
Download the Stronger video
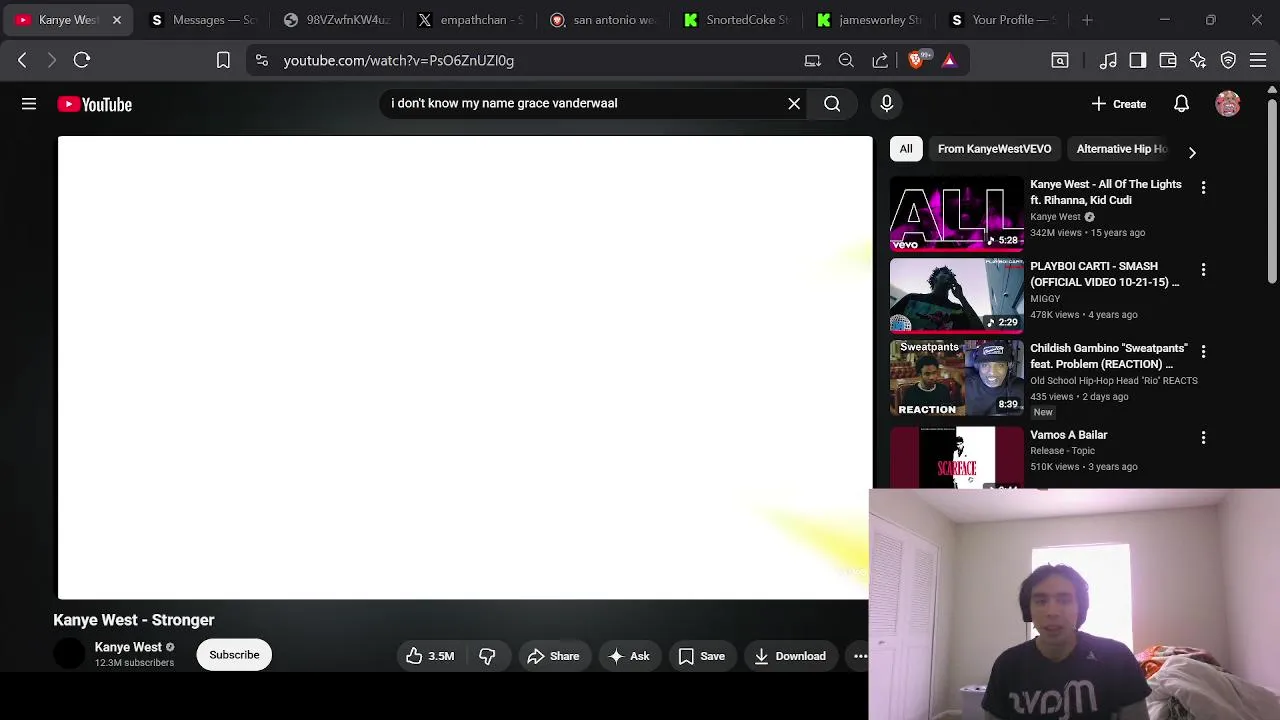pos(790,656)
